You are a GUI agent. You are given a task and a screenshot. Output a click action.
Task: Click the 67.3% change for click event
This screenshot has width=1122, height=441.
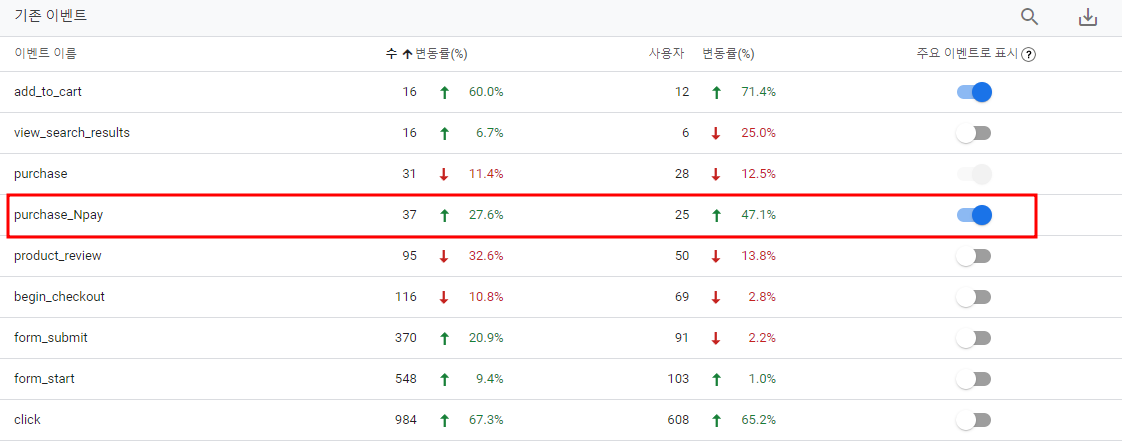(486, 420)
